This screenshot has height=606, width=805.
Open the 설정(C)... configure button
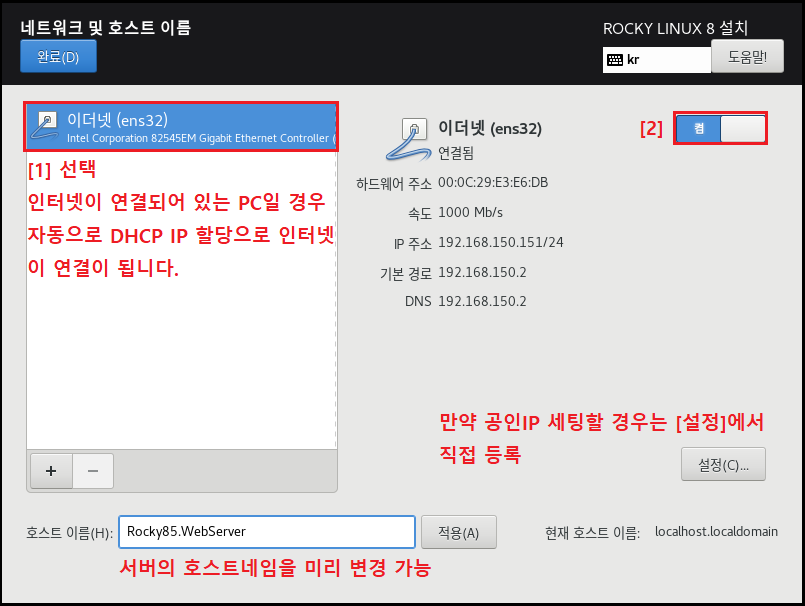point(723,464)
